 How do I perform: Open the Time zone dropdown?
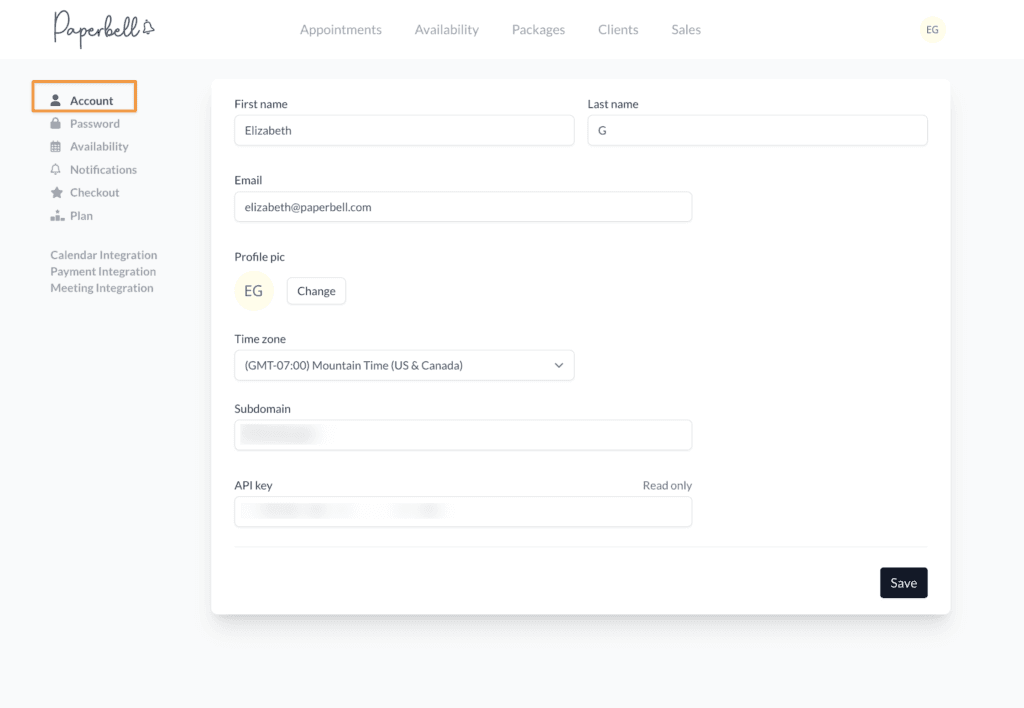coord(404,365)
